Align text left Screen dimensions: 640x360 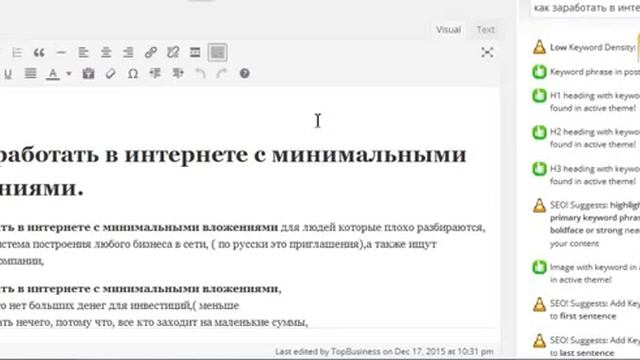(x=83, y=53)
